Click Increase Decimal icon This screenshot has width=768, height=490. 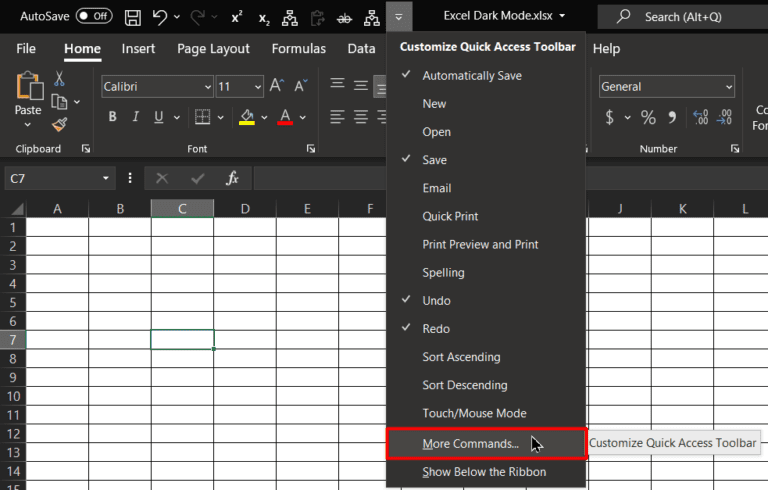tap(700, 117)
